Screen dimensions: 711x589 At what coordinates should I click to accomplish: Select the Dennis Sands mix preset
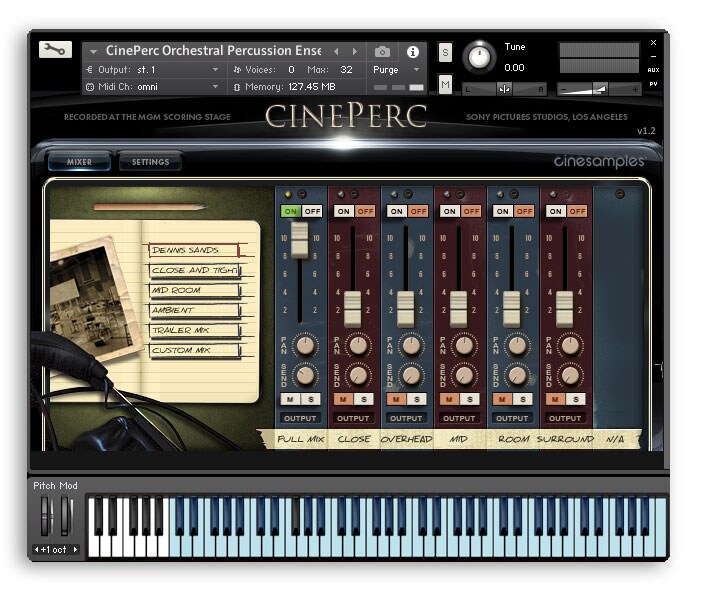194,250
